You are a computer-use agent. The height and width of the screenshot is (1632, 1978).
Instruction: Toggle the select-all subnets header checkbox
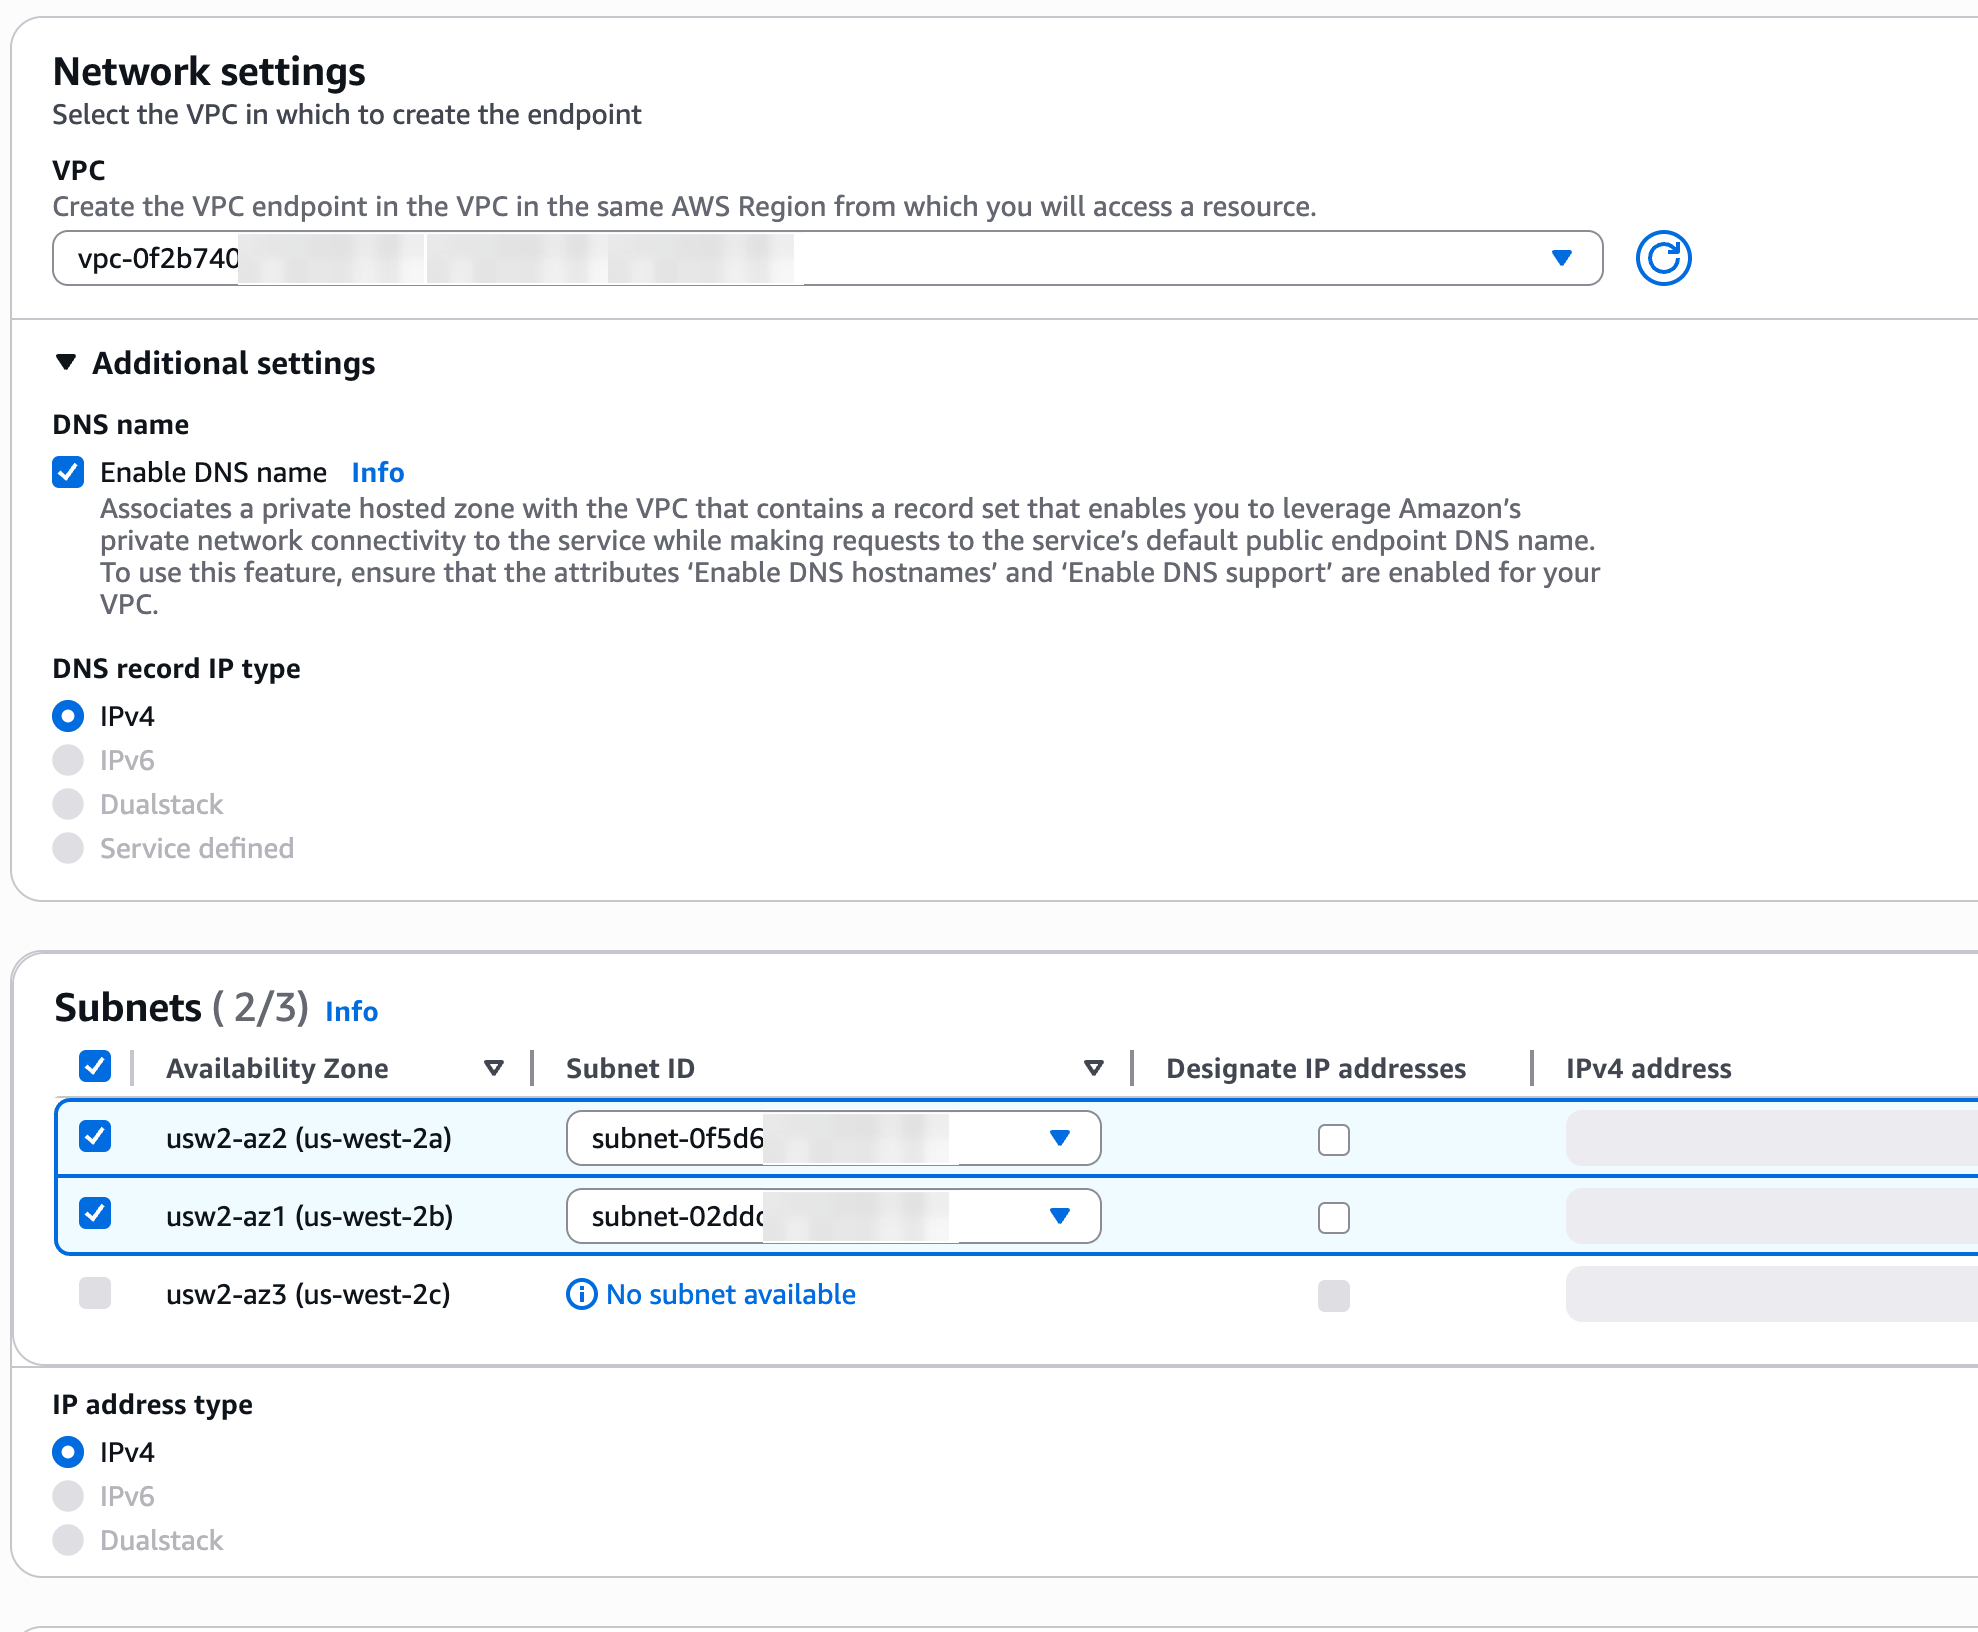click(95, 1066)
